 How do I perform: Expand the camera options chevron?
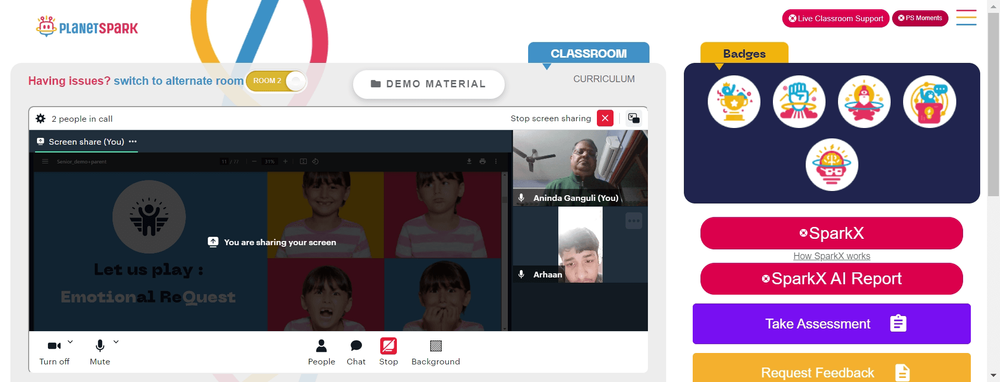pyautogui.click(x=70, y=342)
